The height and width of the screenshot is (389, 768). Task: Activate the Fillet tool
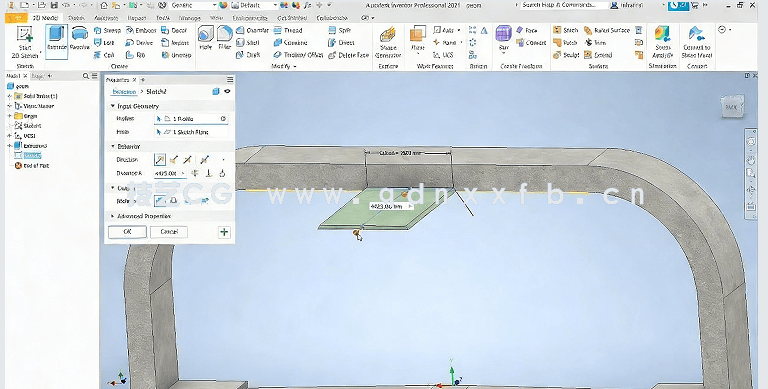(x=224, y=38)
